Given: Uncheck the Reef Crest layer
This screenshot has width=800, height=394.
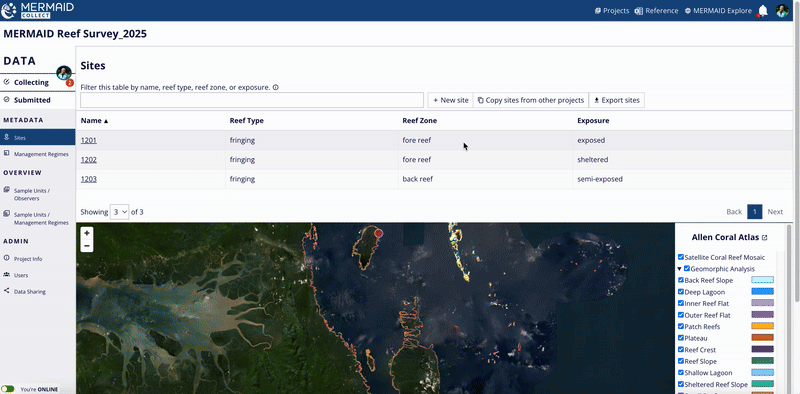Looking at the screenshot, I should (x=681, y=350).
